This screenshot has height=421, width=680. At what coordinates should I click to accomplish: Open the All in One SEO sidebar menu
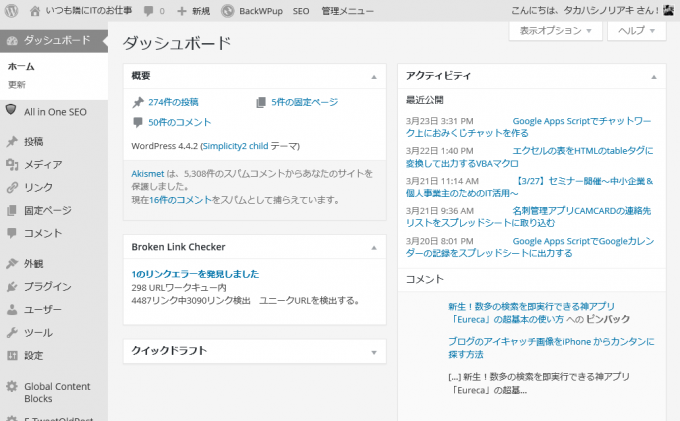click(54, 111)
